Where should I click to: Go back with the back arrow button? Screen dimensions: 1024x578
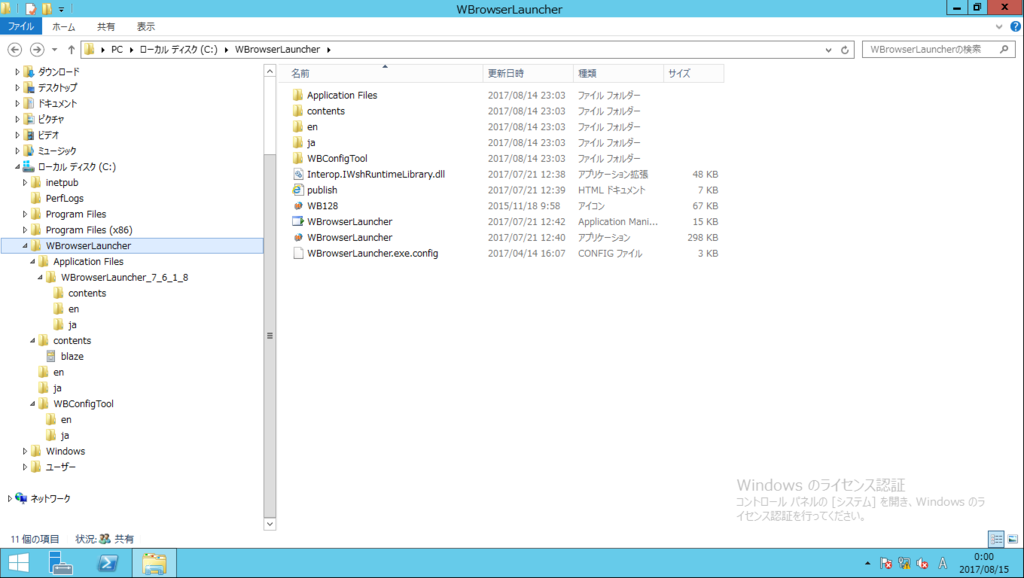pyautogui.click(x=15, y=50)
